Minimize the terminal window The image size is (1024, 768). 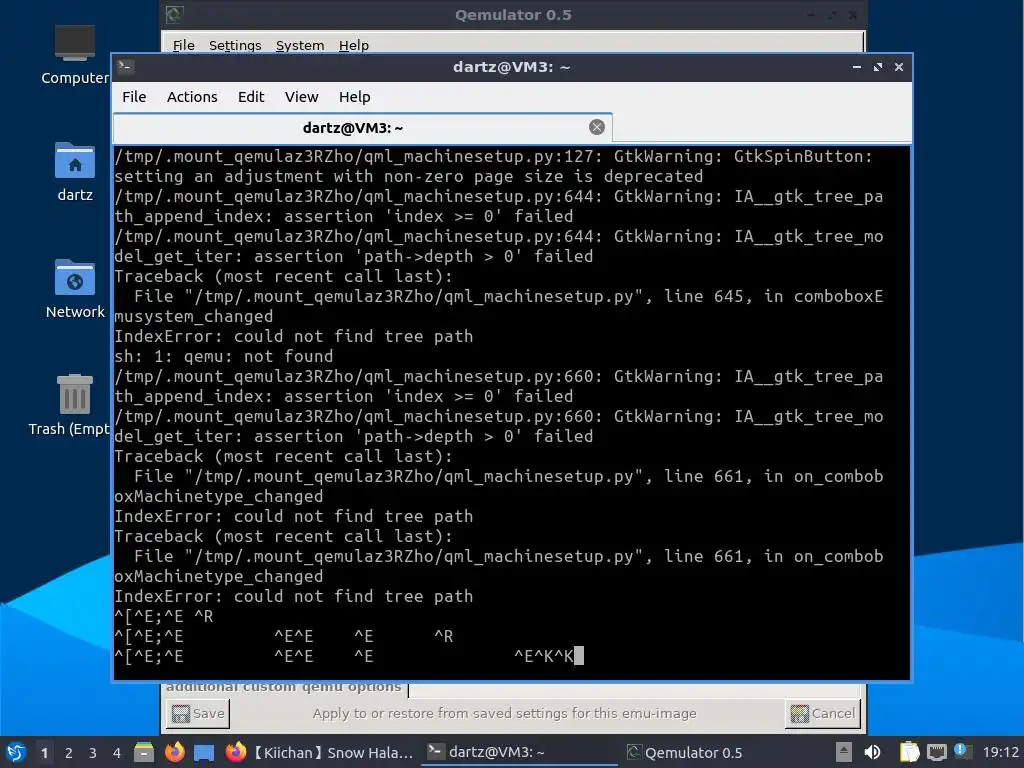click(x=857, y=67)
